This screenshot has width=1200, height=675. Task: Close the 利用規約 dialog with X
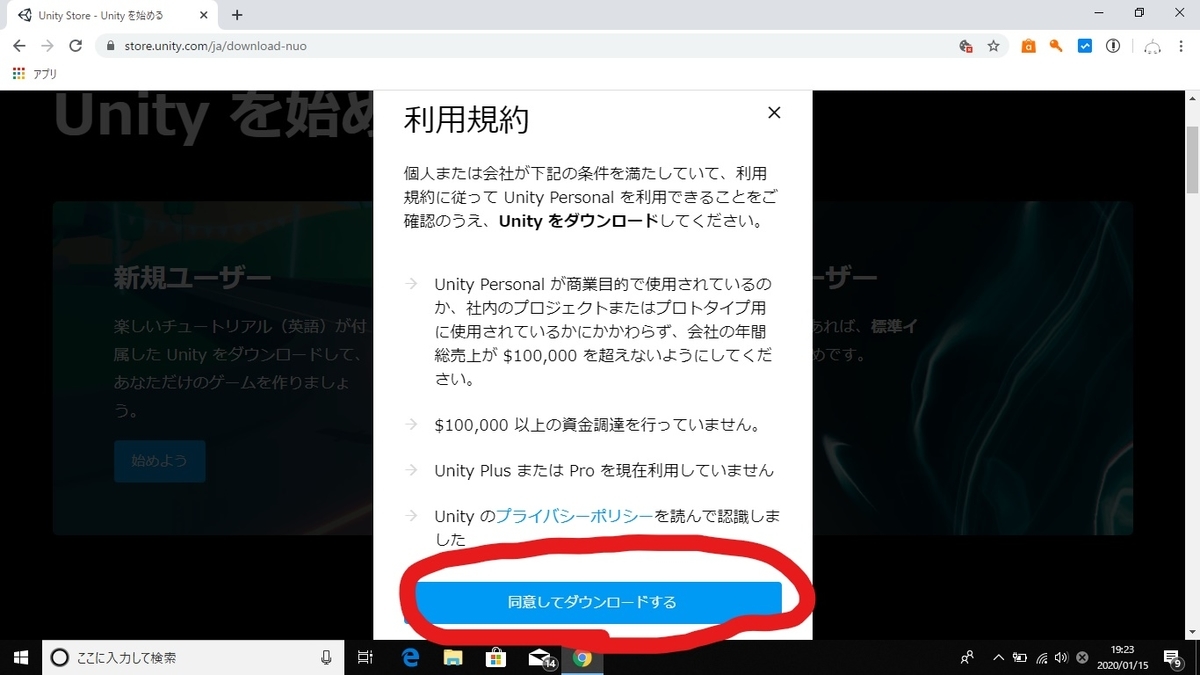[x=774, y=113]
